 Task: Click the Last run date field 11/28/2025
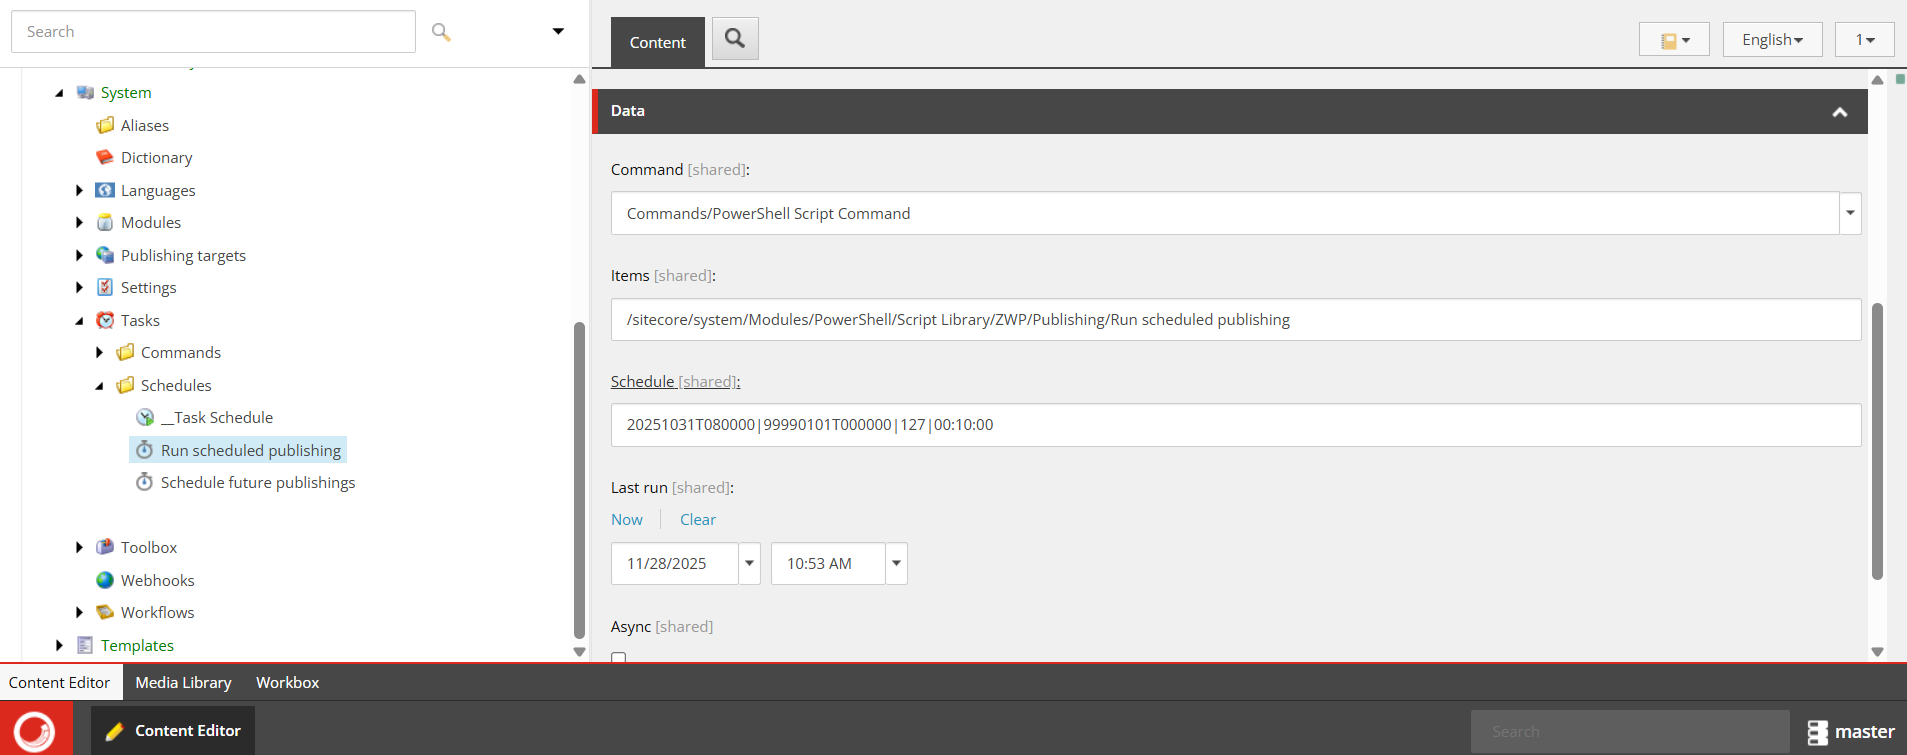[675, 563]
